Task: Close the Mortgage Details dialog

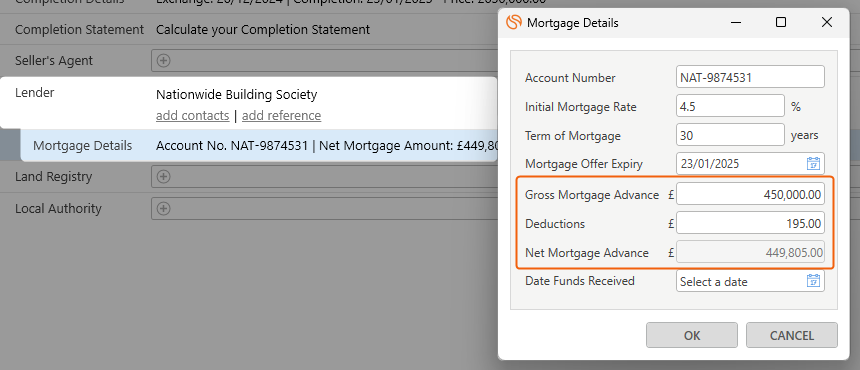Action: [x=827, y=22]
